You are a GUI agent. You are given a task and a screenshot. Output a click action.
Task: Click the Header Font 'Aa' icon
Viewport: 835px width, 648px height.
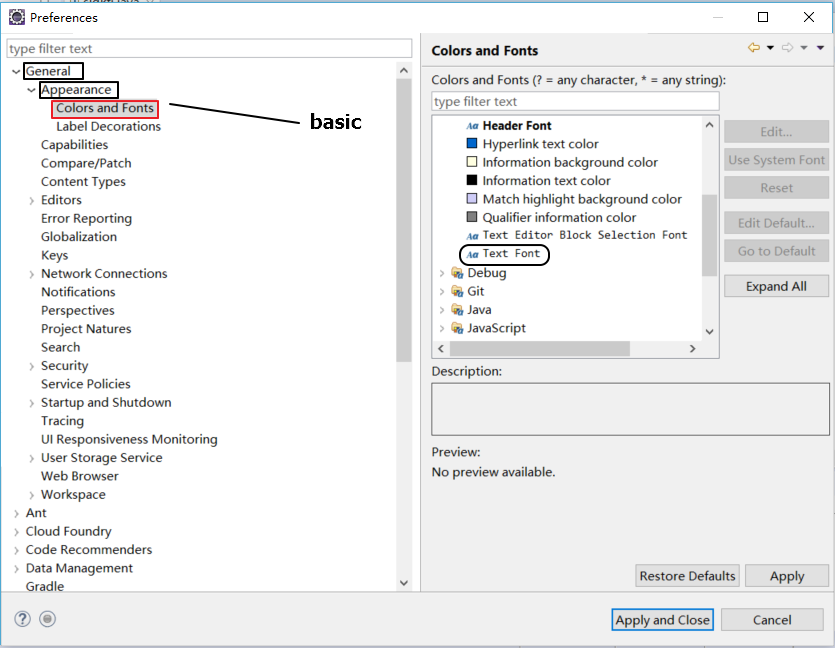click(472, 126)
